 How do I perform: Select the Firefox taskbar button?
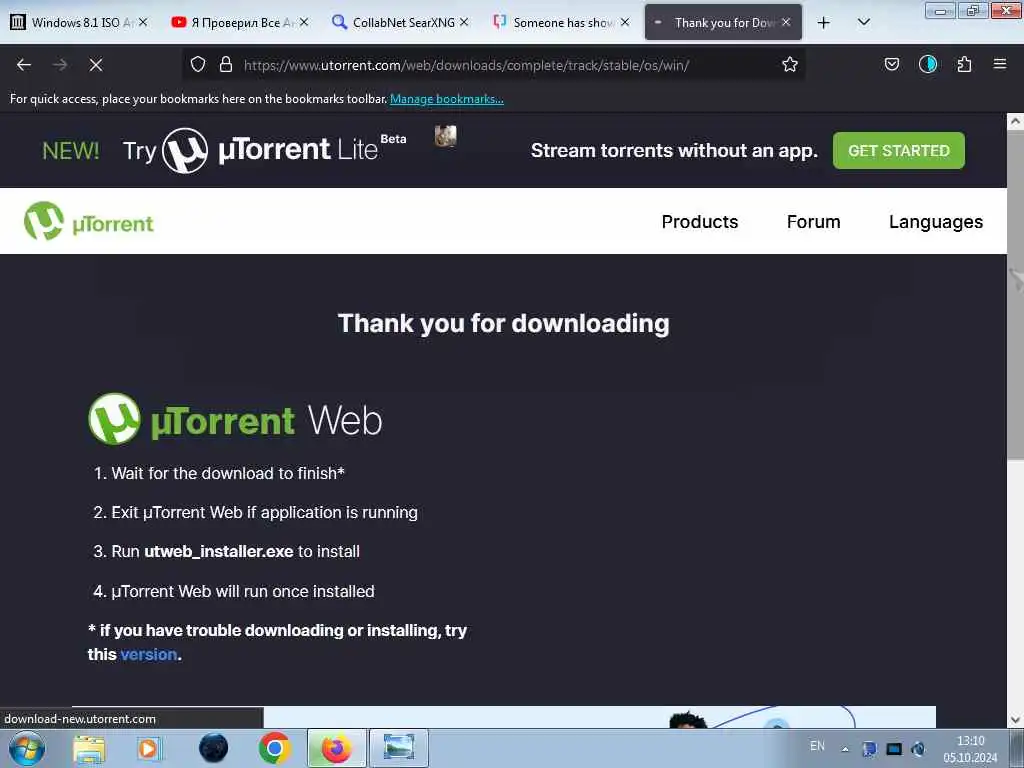(336, 748)
